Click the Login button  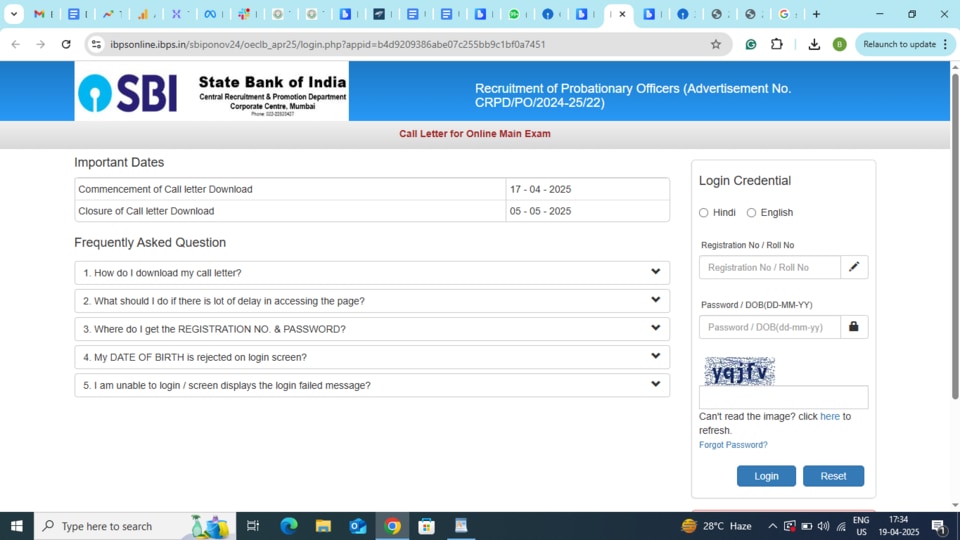(766, 476)
